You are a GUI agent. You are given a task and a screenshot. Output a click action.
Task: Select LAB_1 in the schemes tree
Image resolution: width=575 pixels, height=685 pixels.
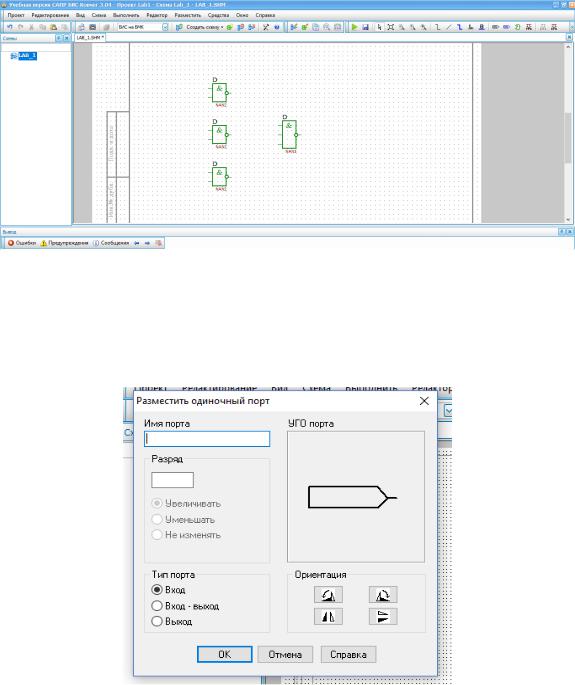click(27, 55)
